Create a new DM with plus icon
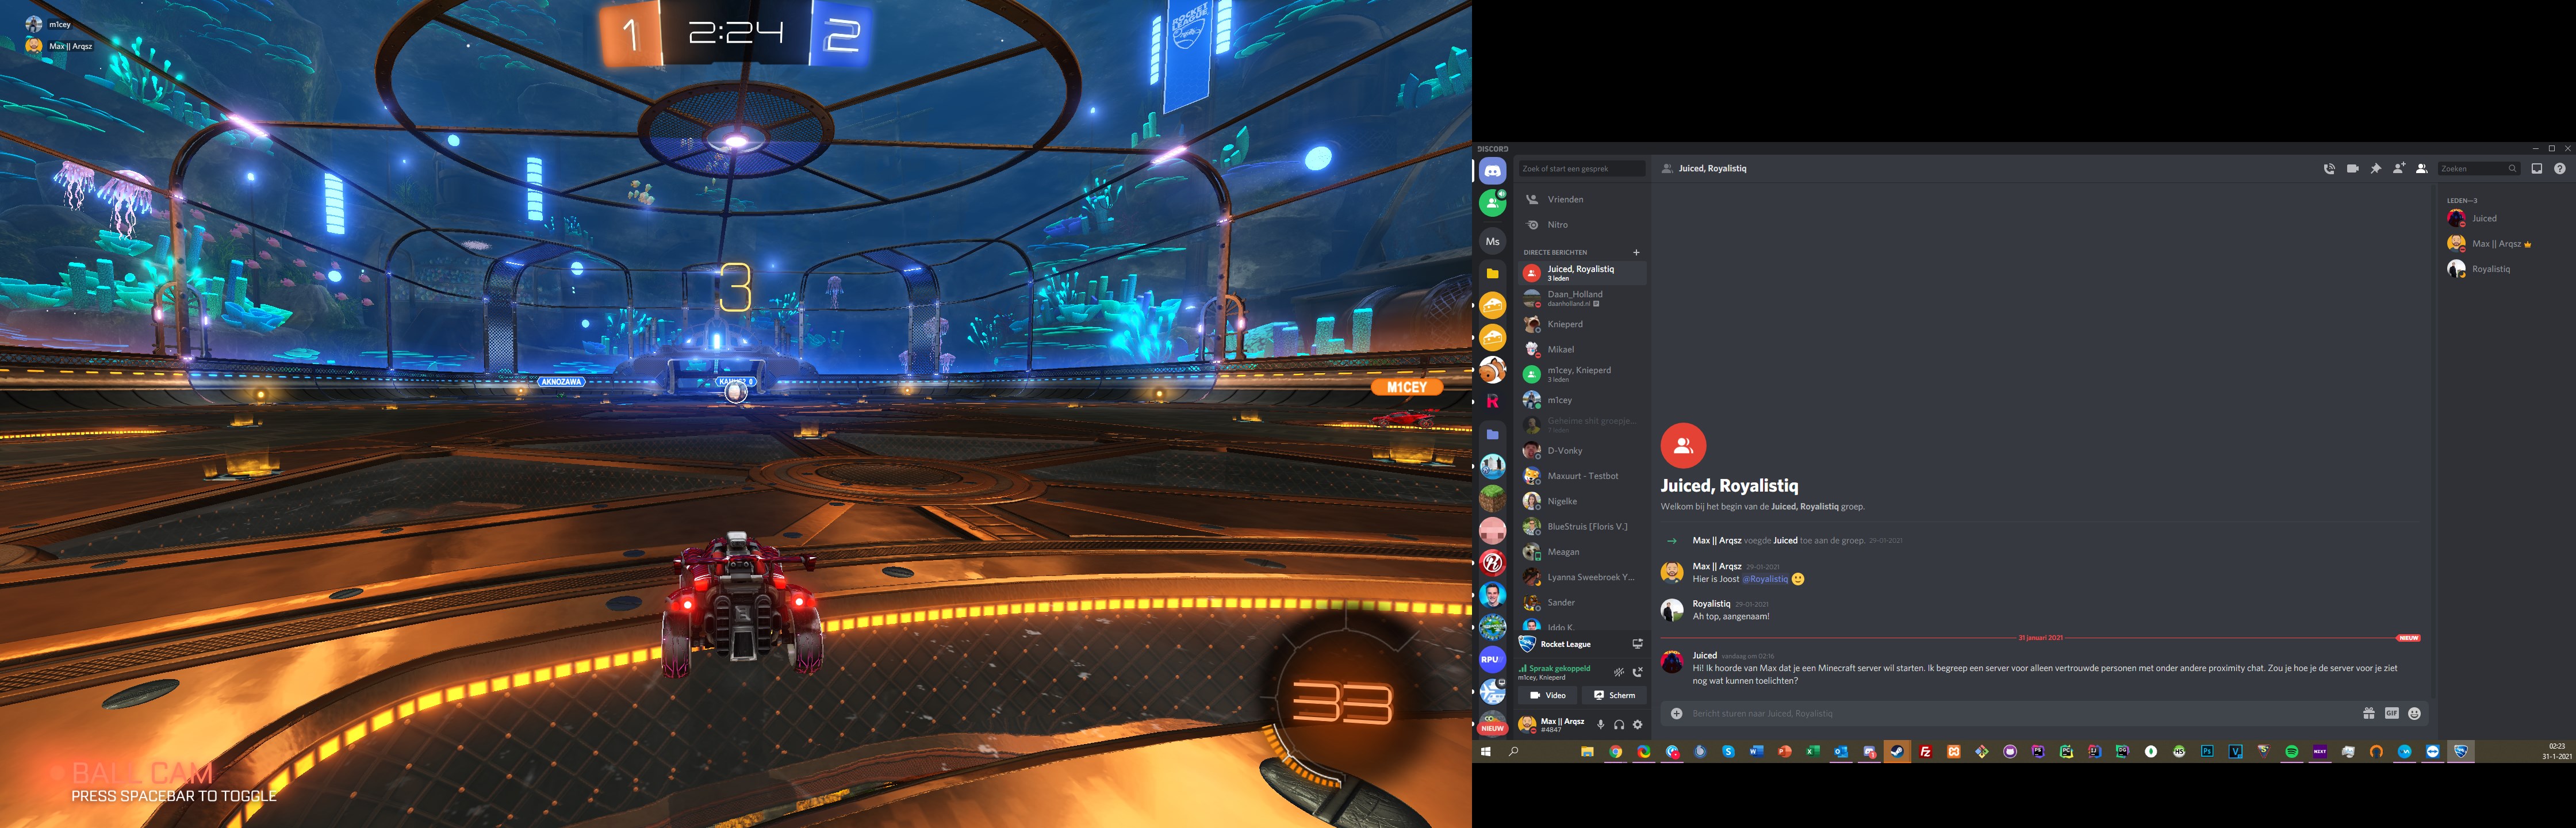The width and height of the screenshot is (2576, 828). pyautogui.click(x=1636, y=252)
